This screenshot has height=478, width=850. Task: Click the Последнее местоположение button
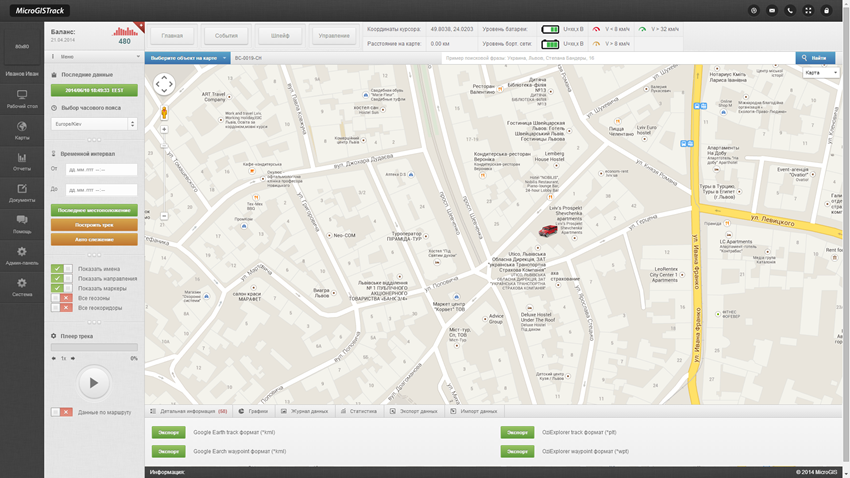94,210
